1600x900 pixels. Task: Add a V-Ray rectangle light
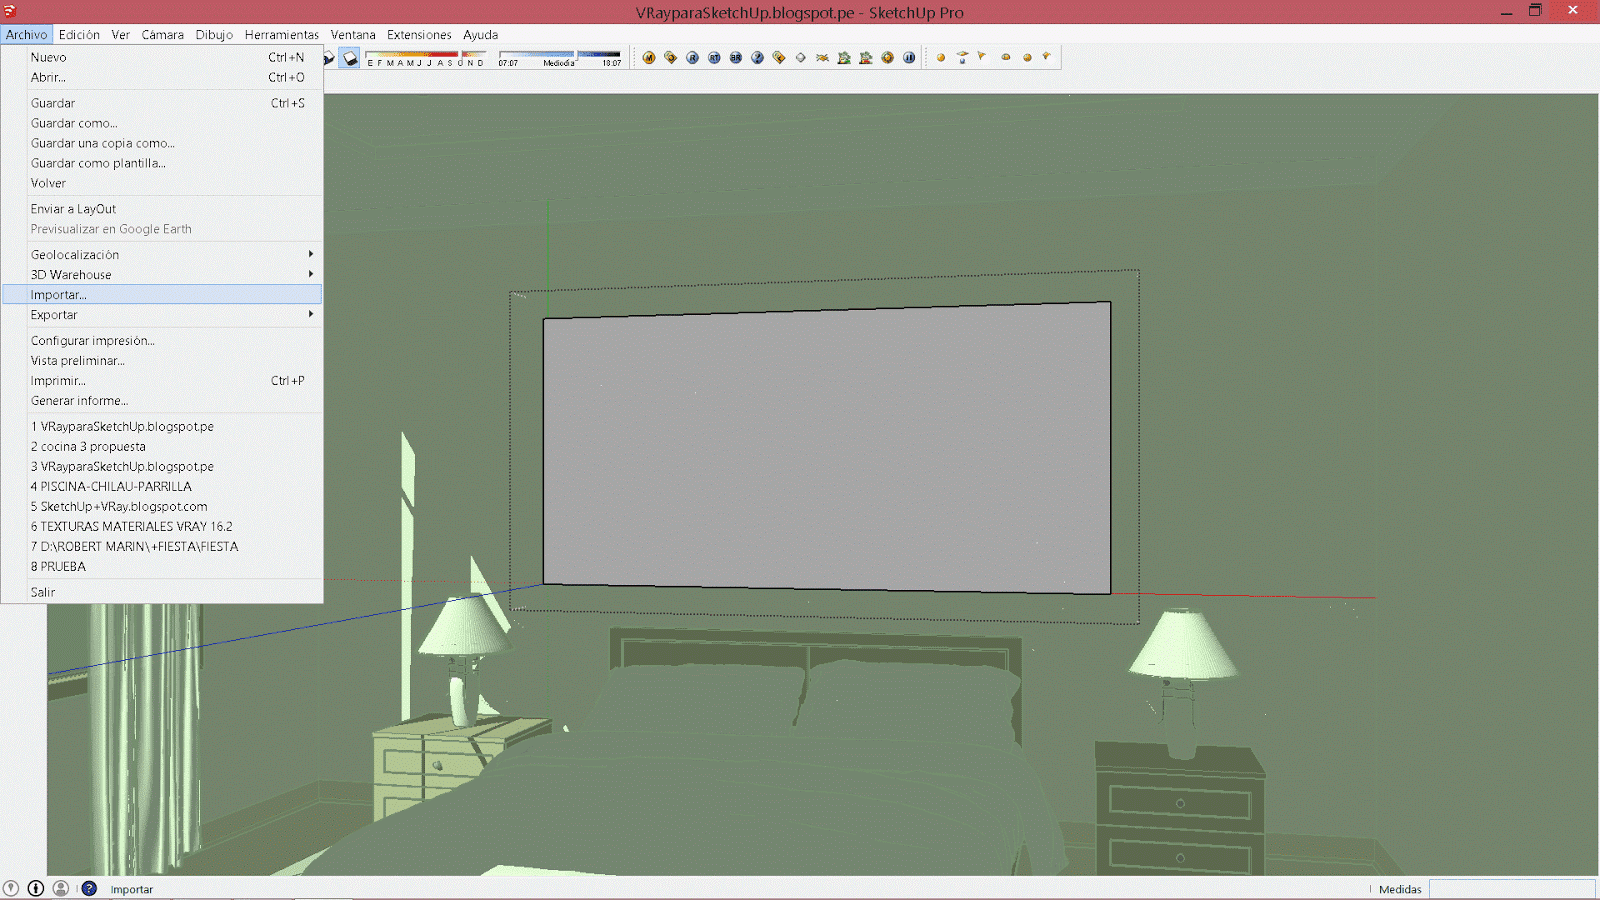point(962,57)
